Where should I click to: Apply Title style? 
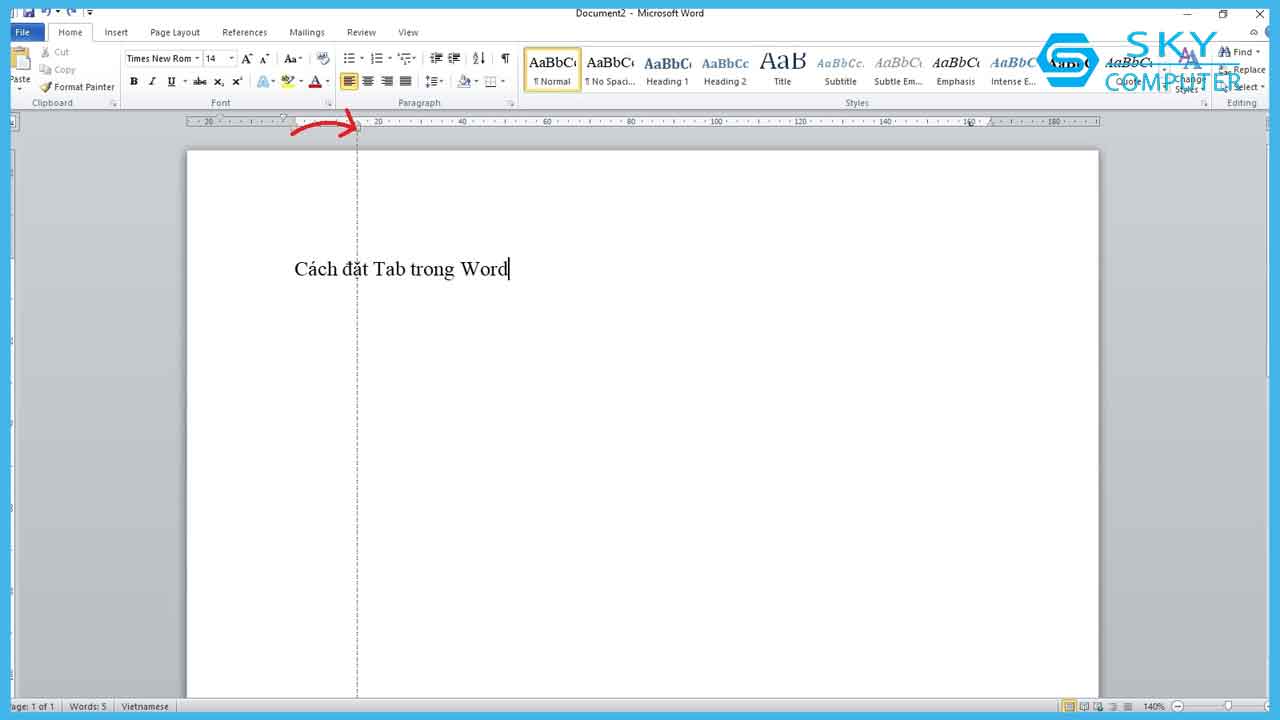(x=782, y=70)
